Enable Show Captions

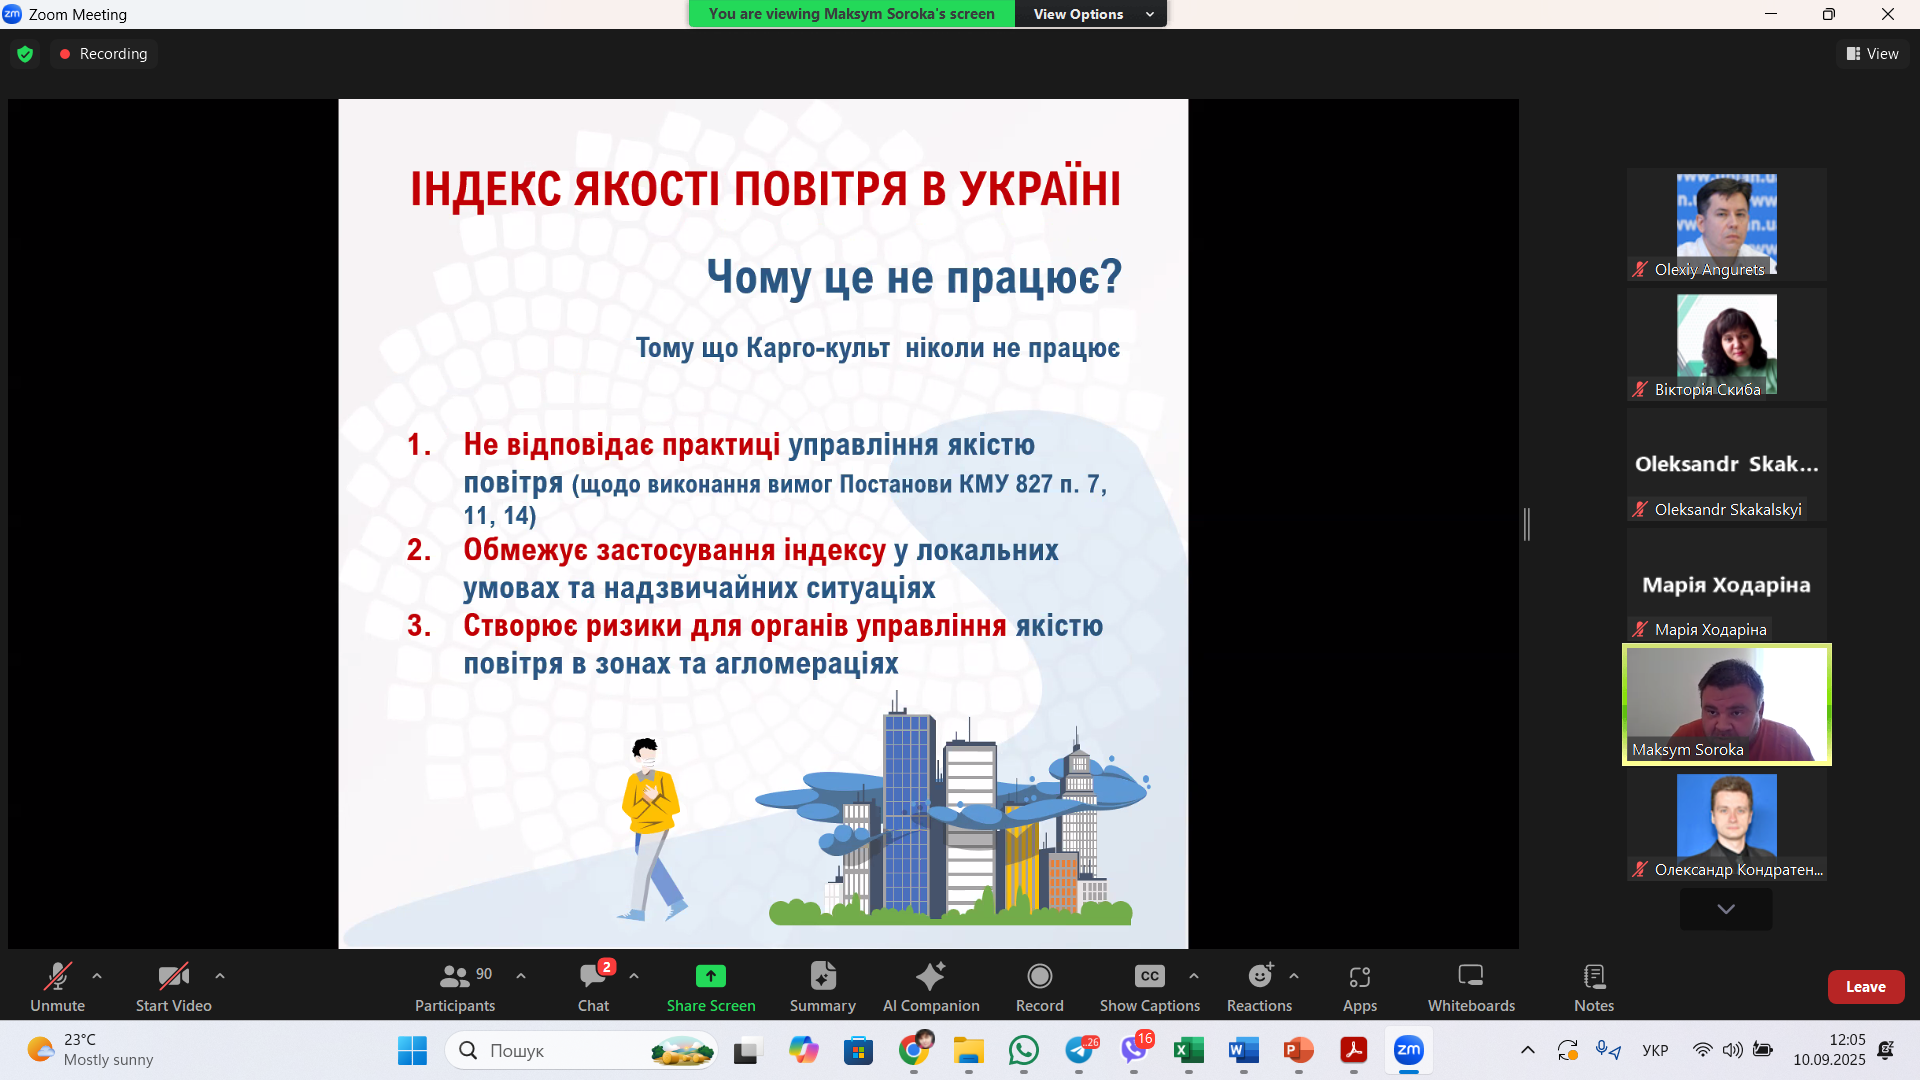pos(1148,986)
